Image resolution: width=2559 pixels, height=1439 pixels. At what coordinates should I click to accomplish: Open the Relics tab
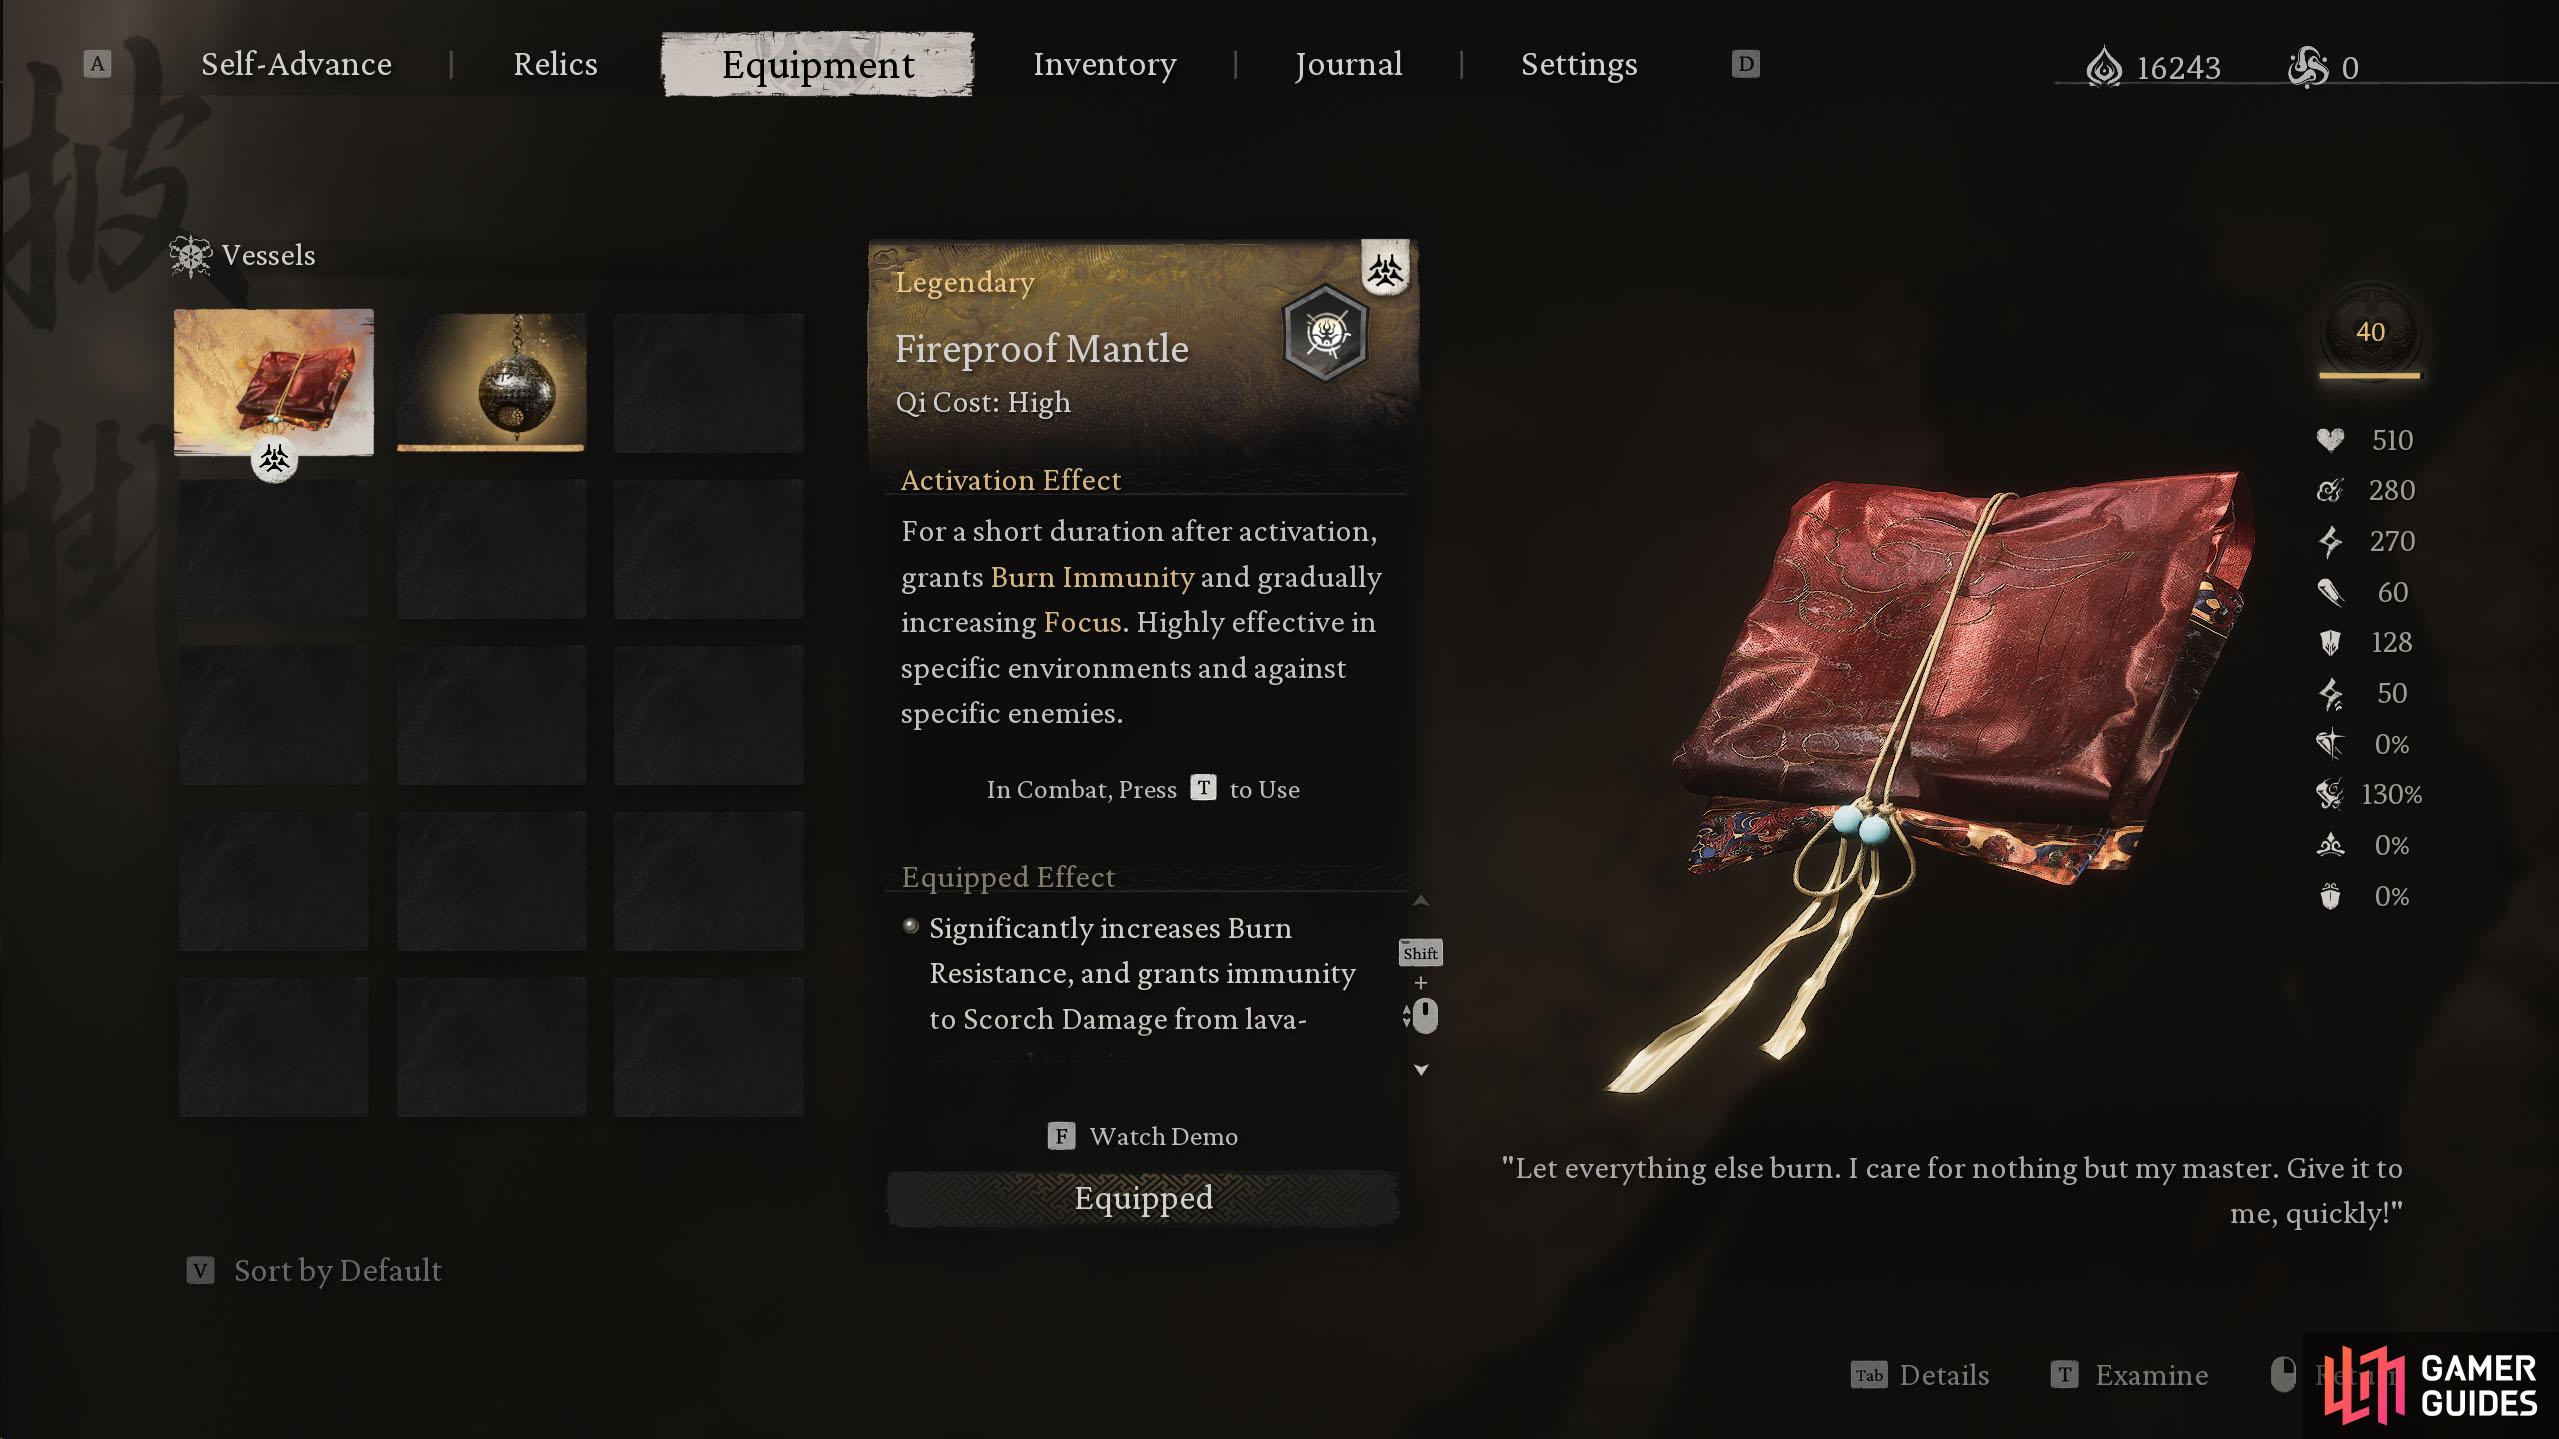click(x=555, y=64)
